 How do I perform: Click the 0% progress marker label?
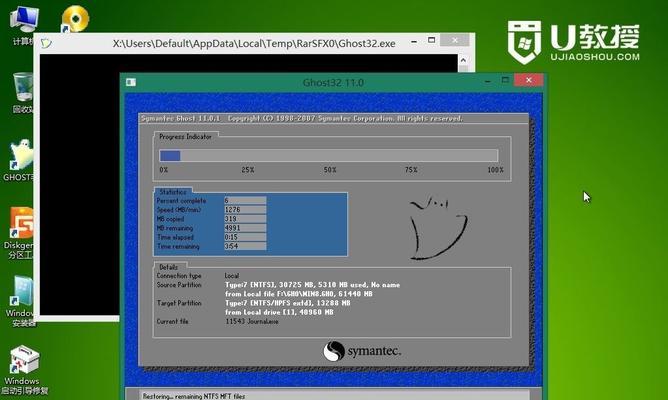coord(164,170)
